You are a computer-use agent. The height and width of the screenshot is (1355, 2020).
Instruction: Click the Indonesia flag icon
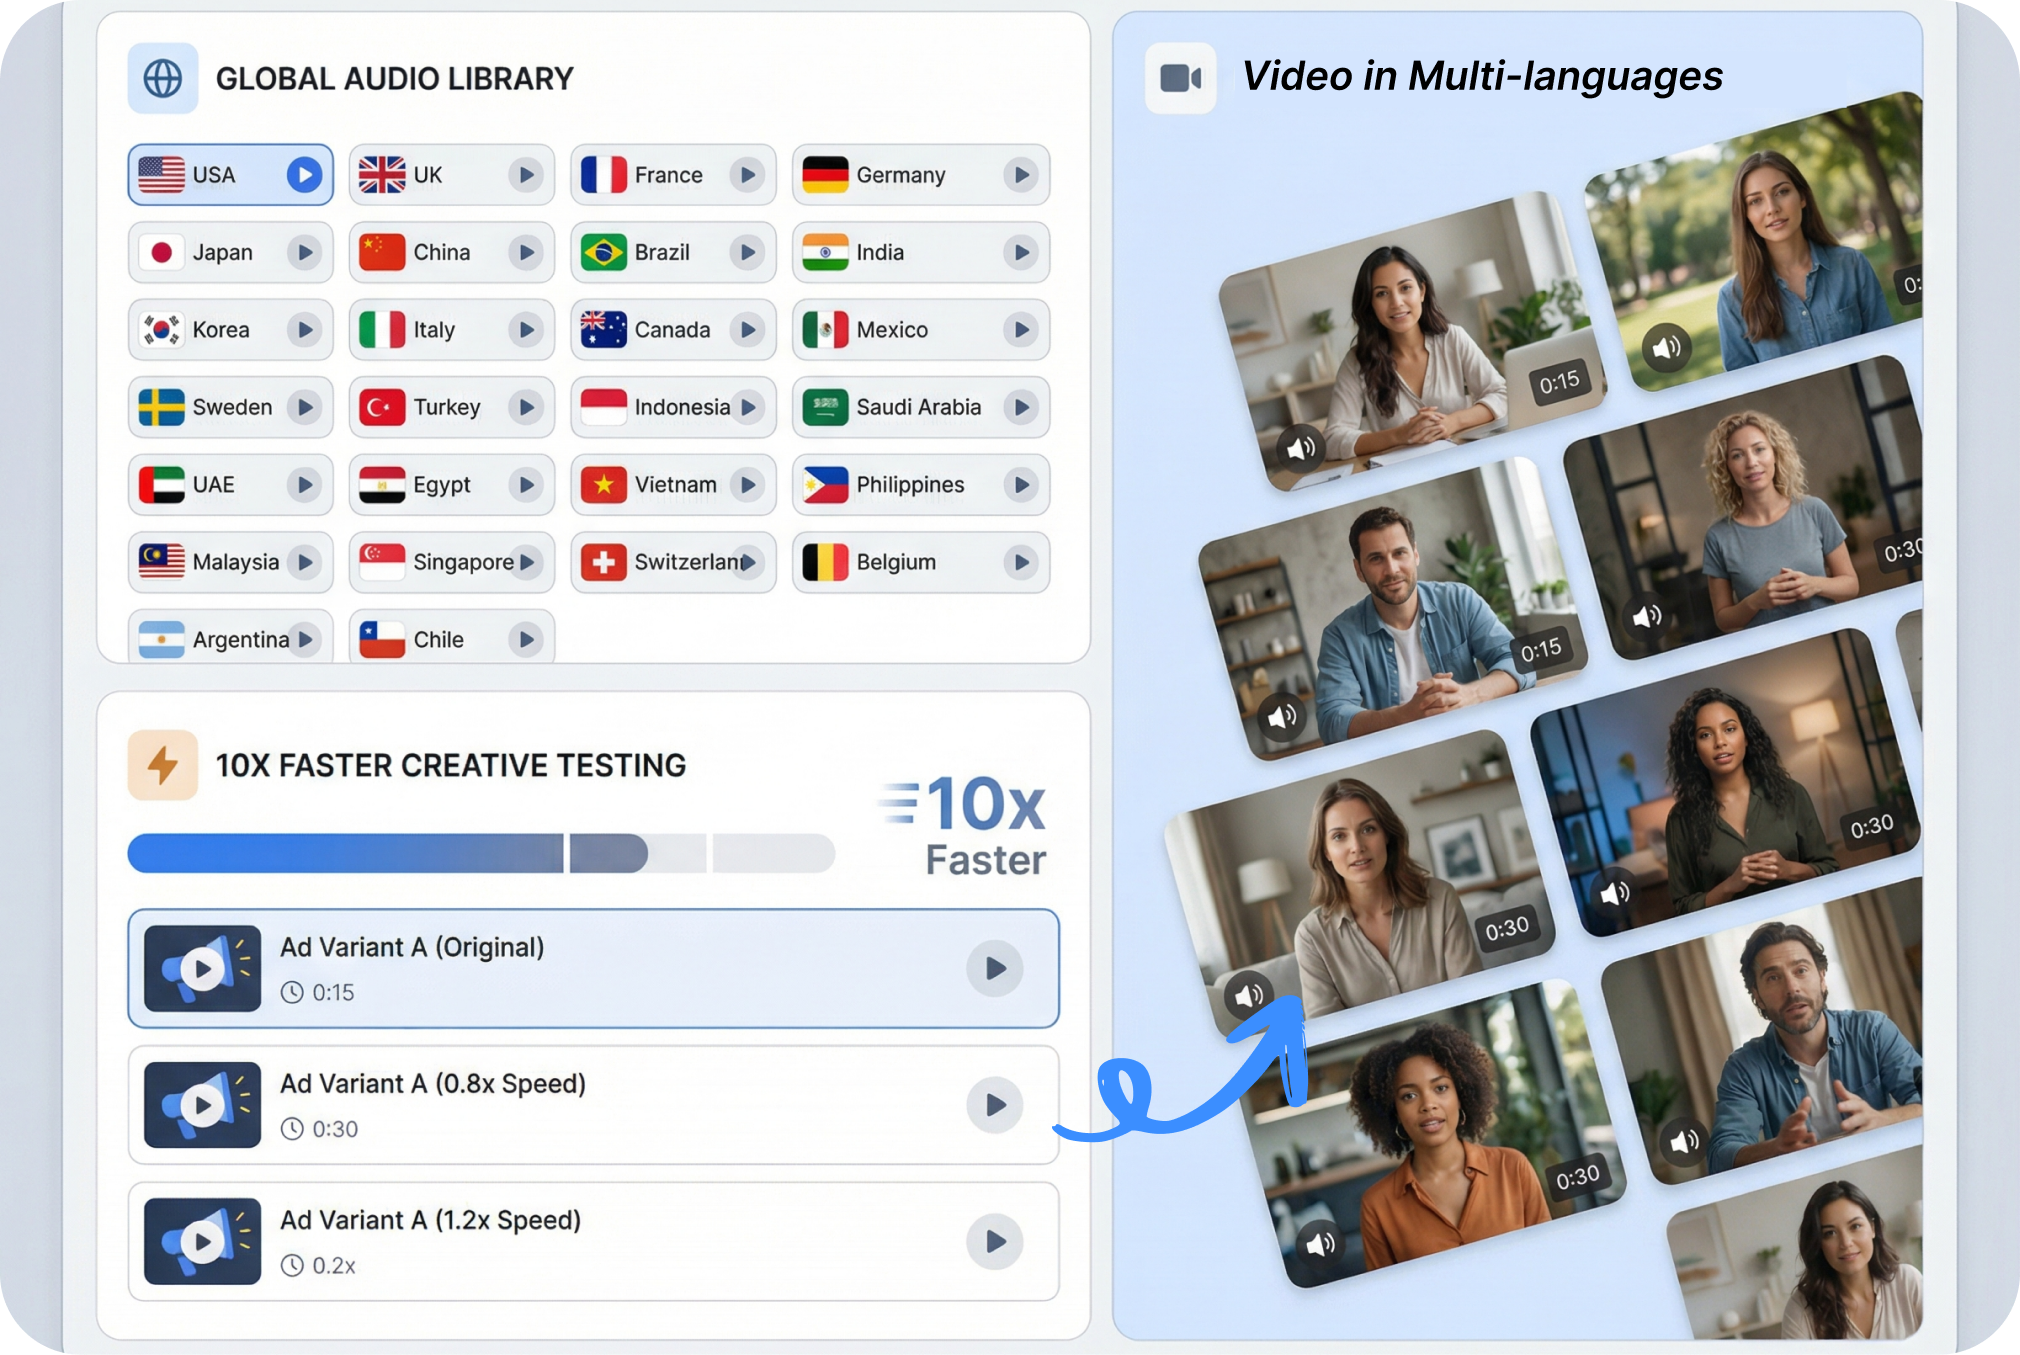coord(603,407)
